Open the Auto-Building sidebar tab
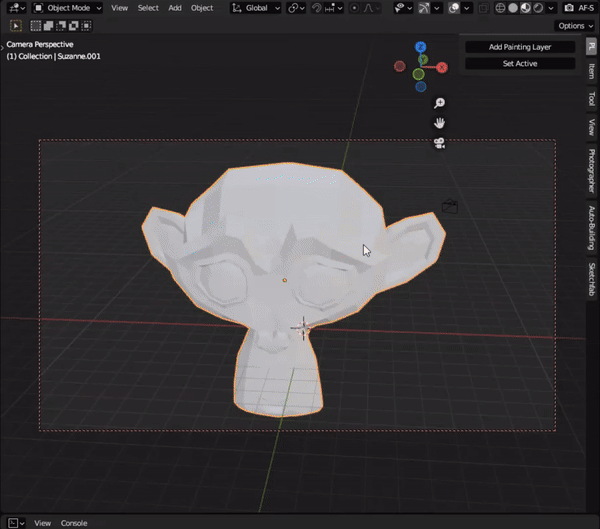 (592, 228)
